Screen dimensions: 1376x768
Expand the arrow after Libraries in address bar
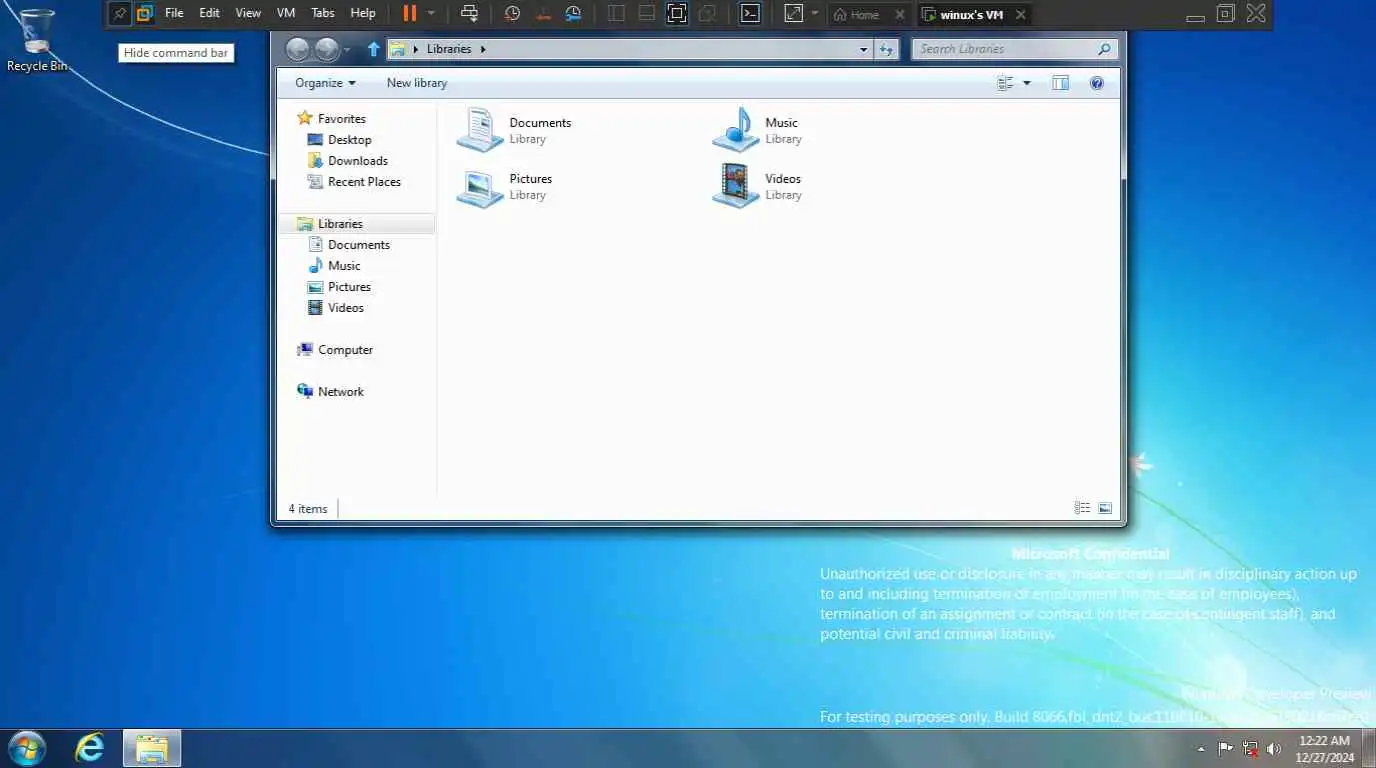(483, 49)
